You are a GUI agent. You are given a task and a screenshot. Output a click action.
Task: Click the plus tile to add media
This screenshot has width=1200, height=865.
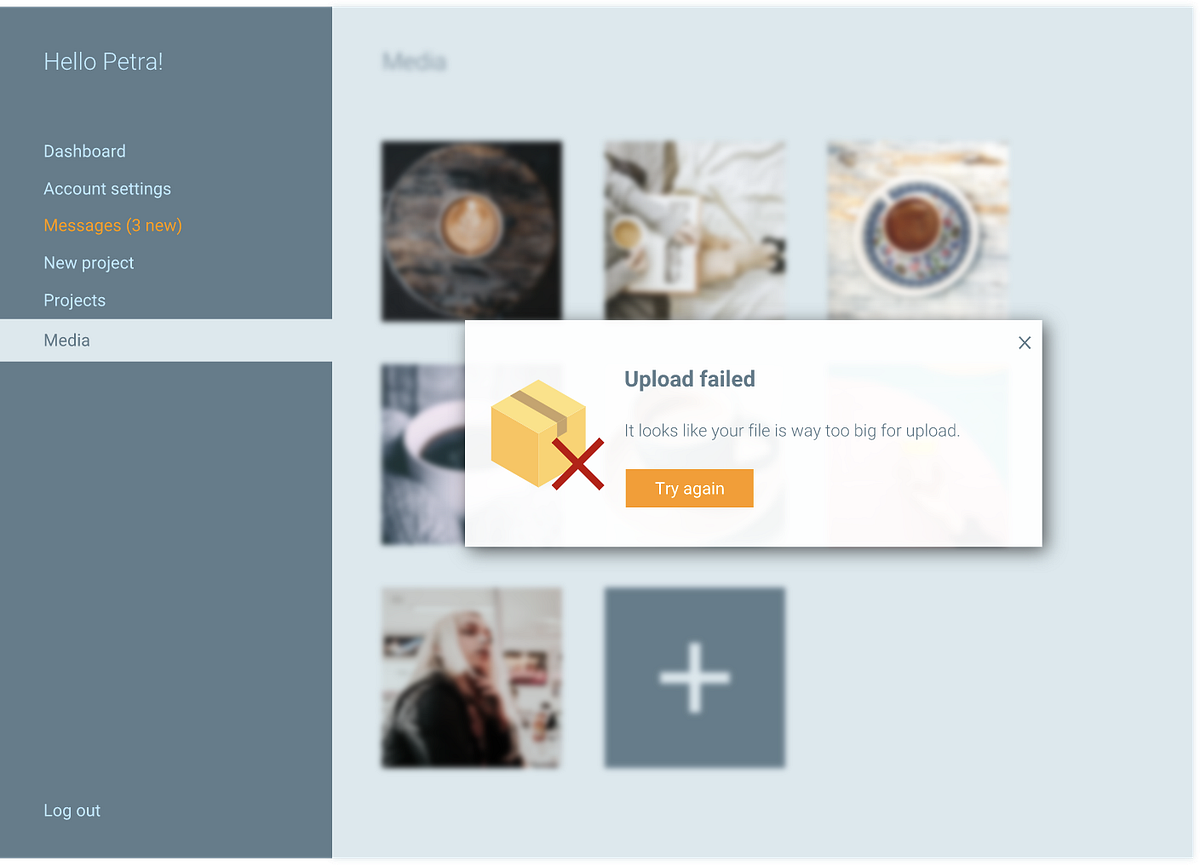click(x=694, y=678)
